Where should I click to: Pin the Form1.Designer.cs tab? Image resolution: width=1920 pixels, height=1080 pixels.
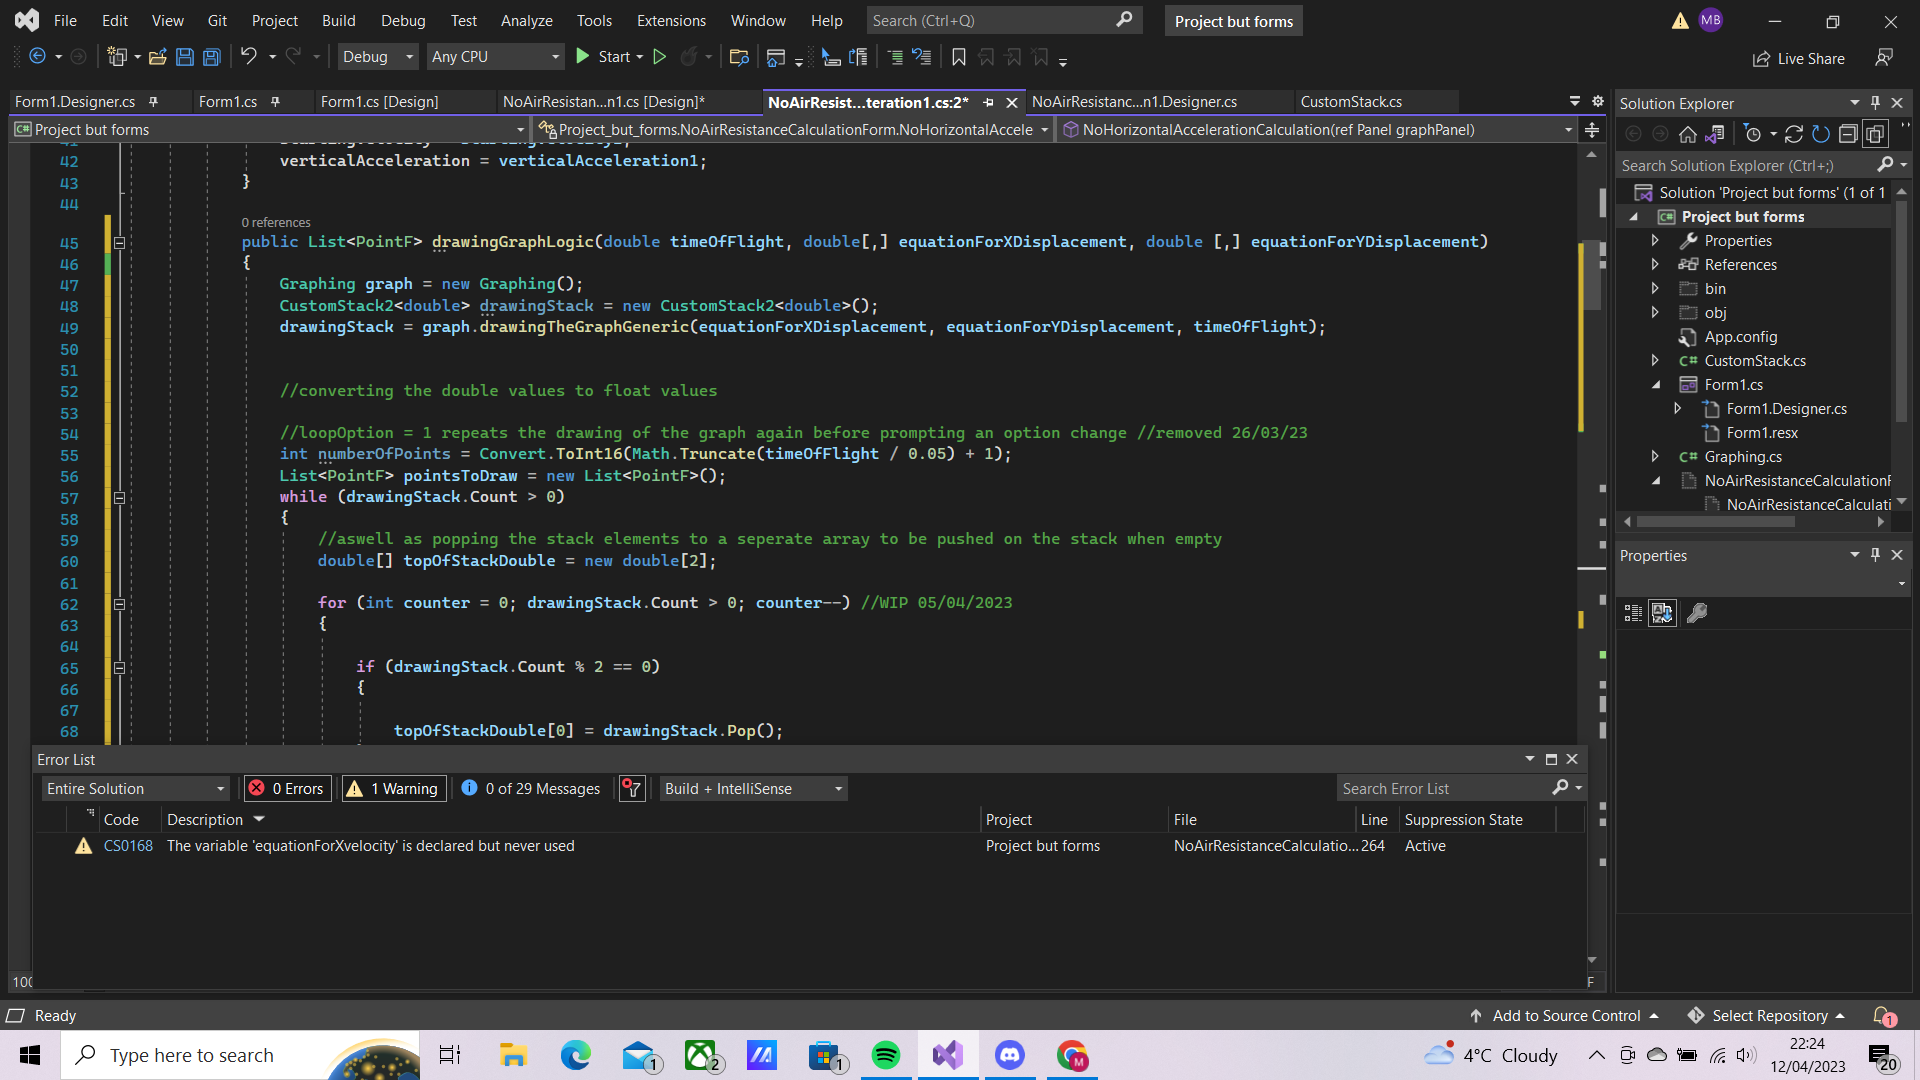[x=154, y=101]
